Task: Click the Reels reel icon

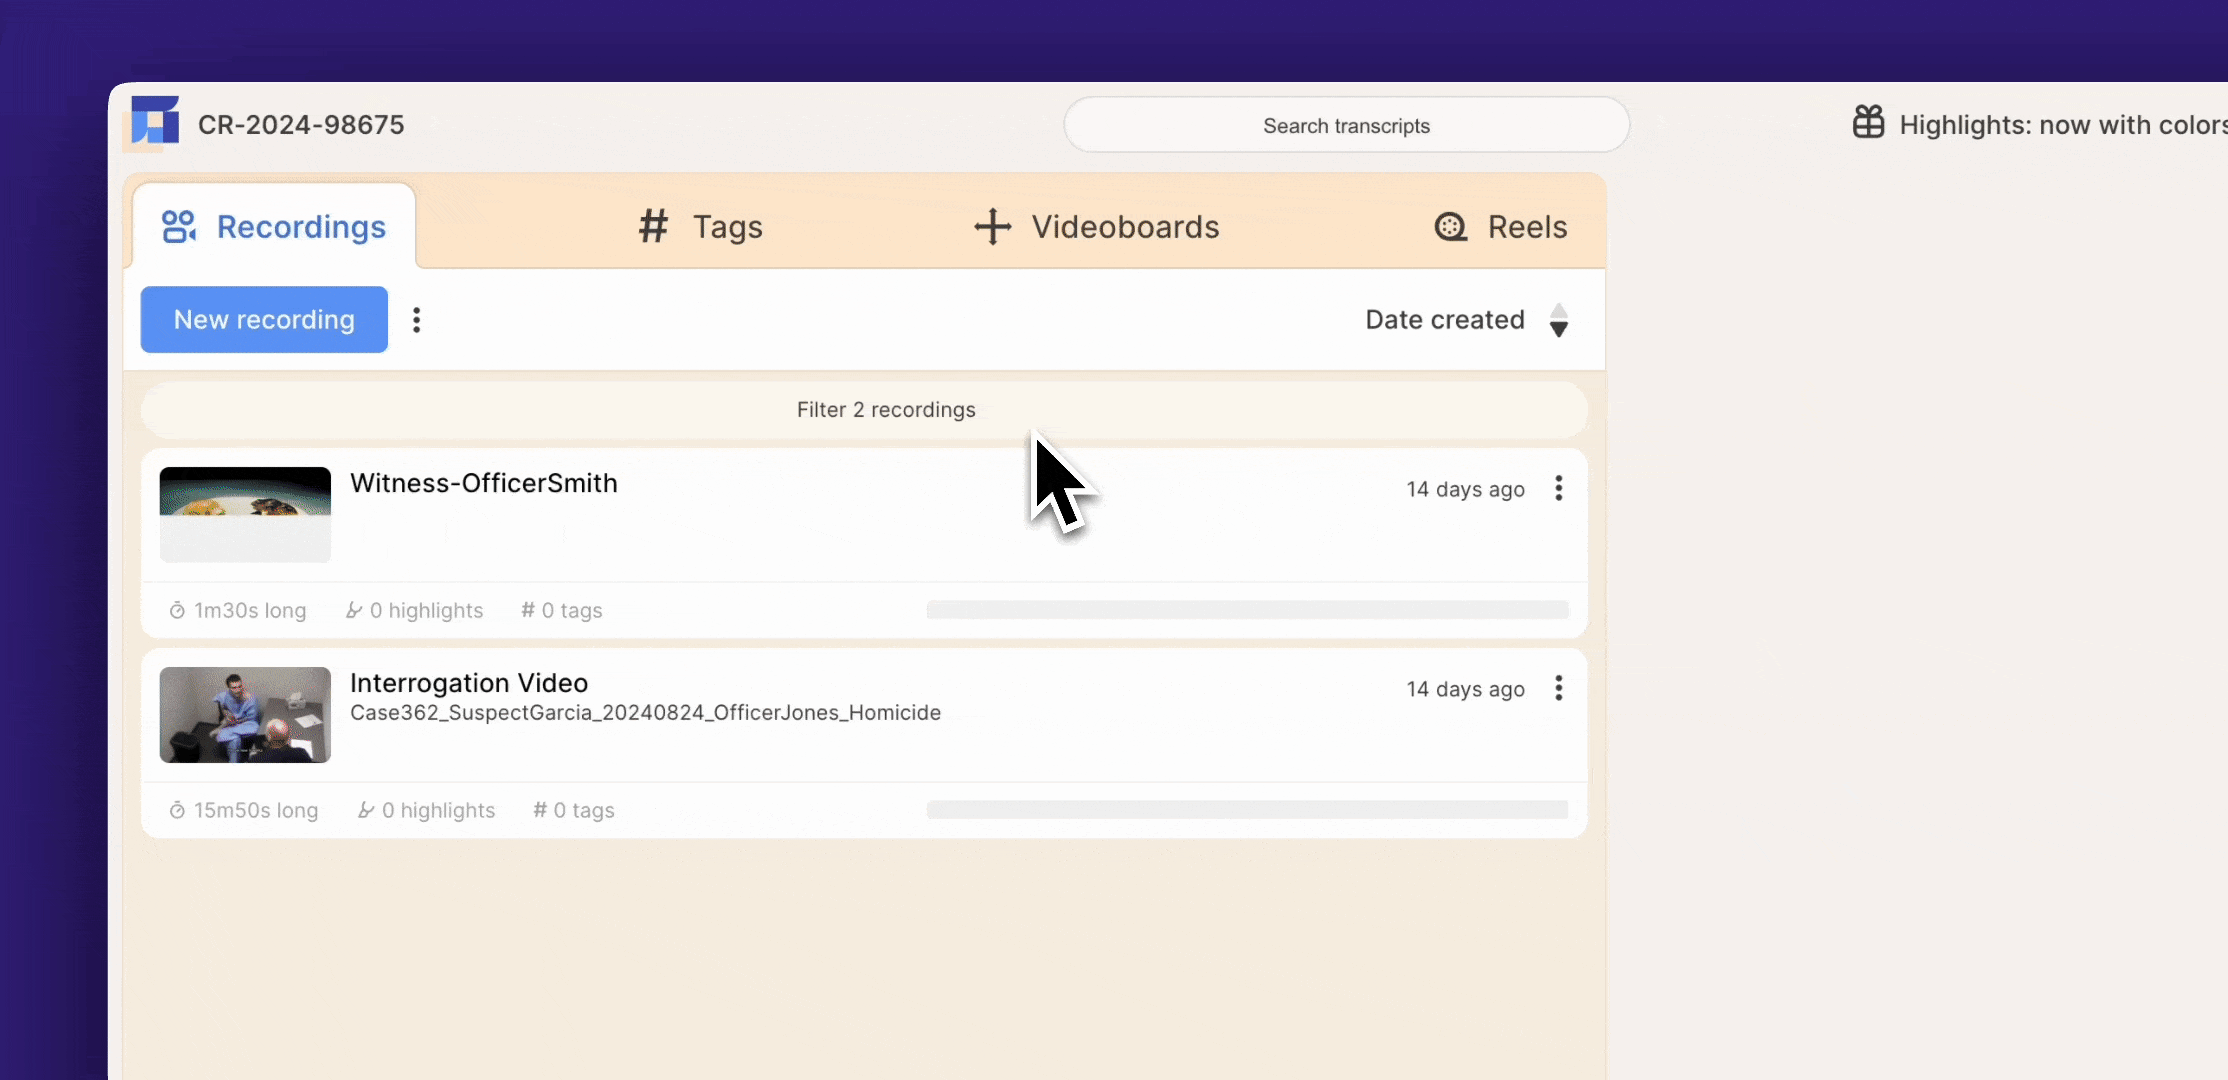Action: click(1452, 226)
